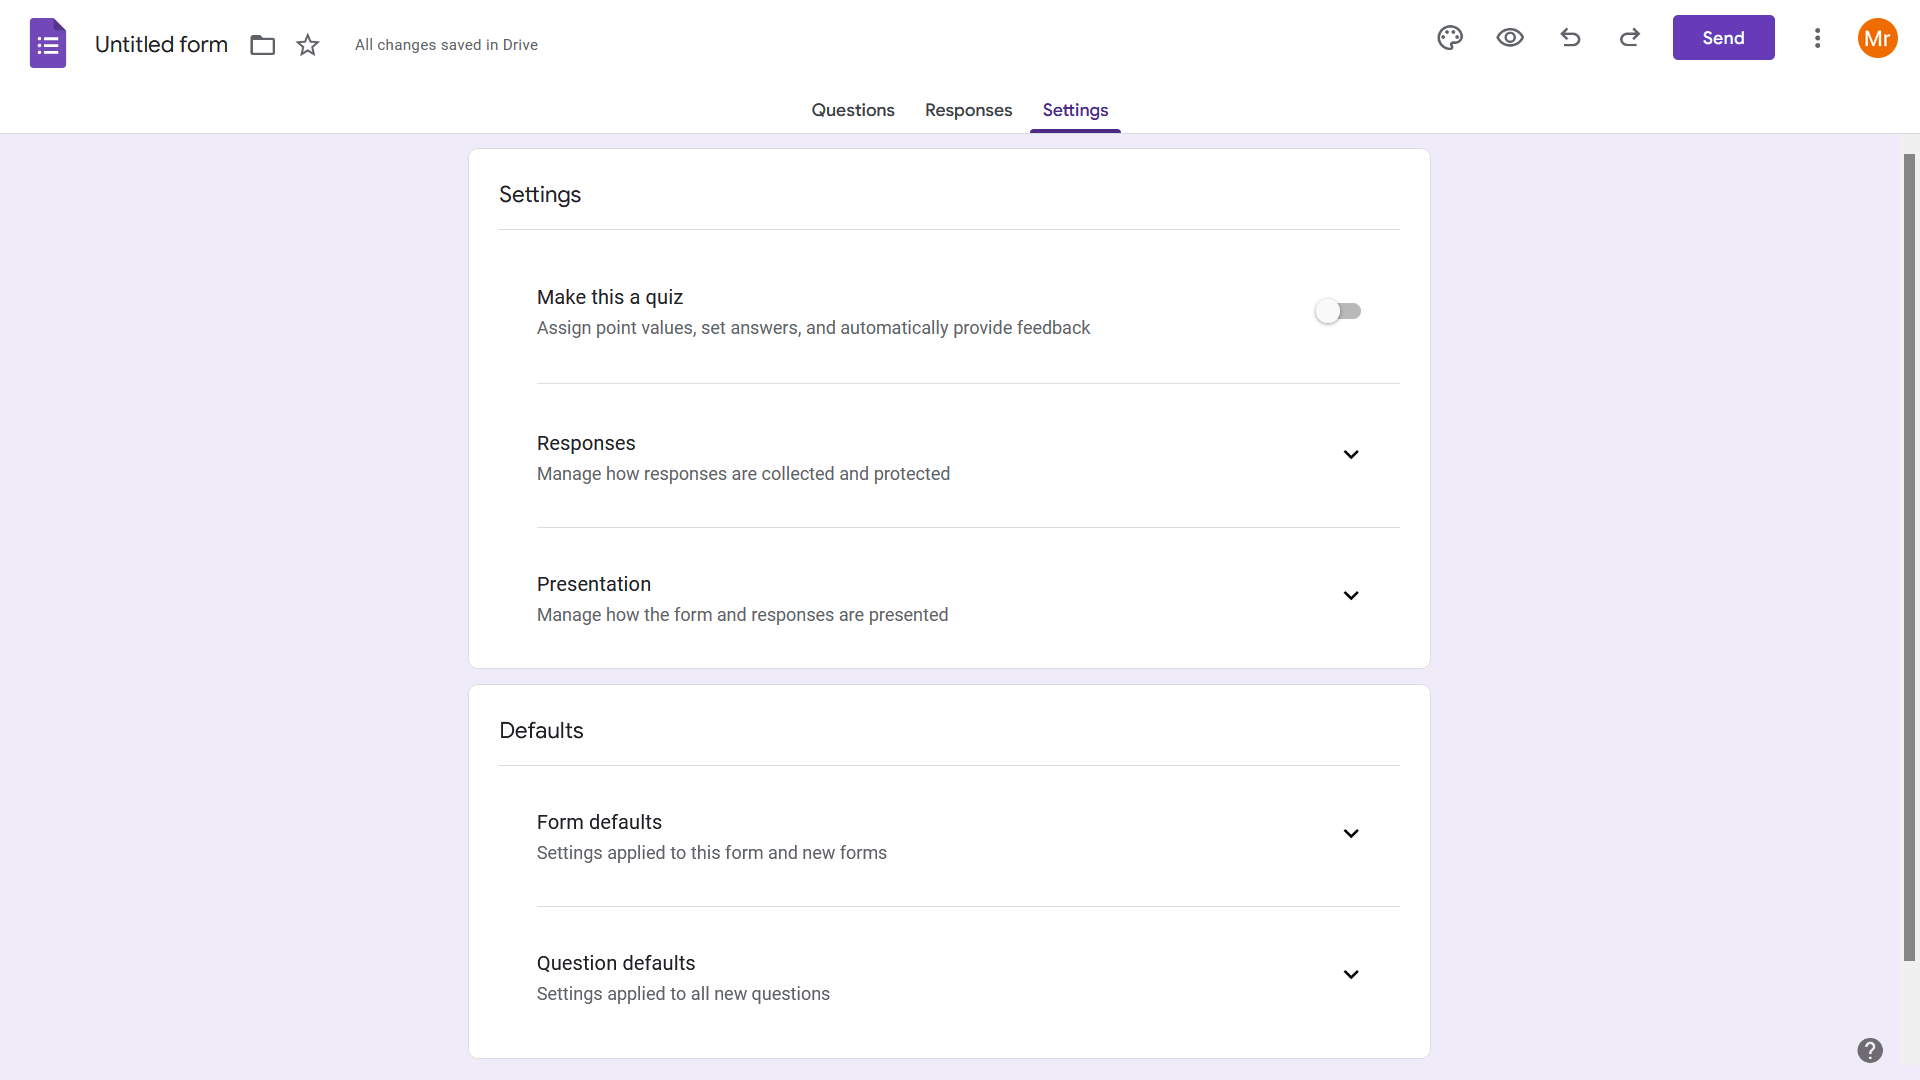Click the move to folder icon
Viewport: 1920px width, 1080px height.
[263, 45]
